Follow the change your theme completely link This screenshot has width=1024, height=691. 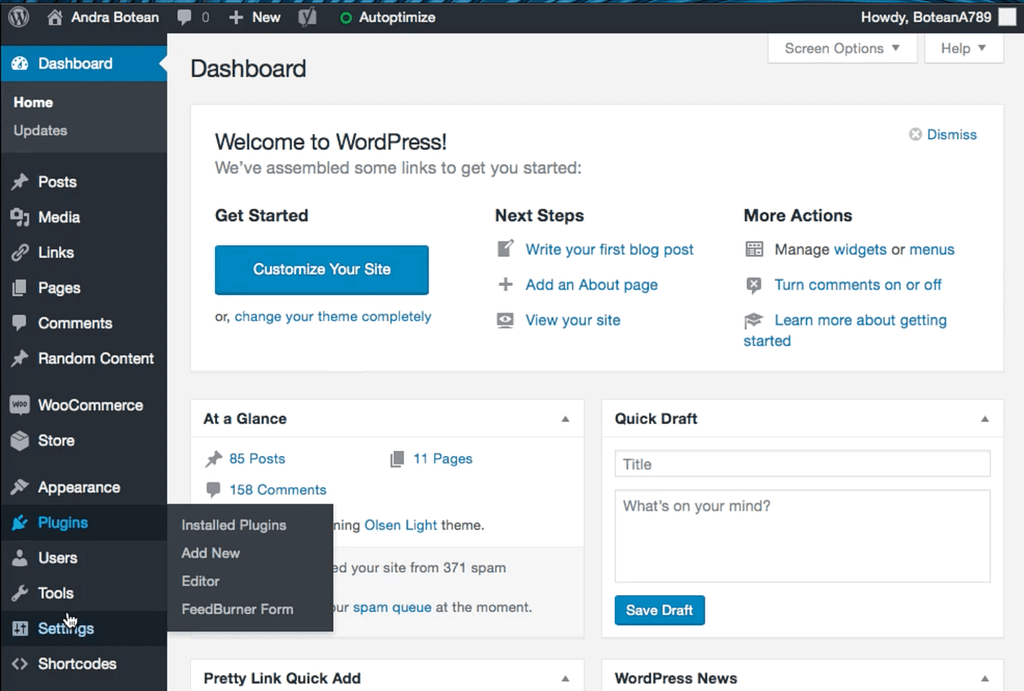pyautogui.click(x=333, y=317)
